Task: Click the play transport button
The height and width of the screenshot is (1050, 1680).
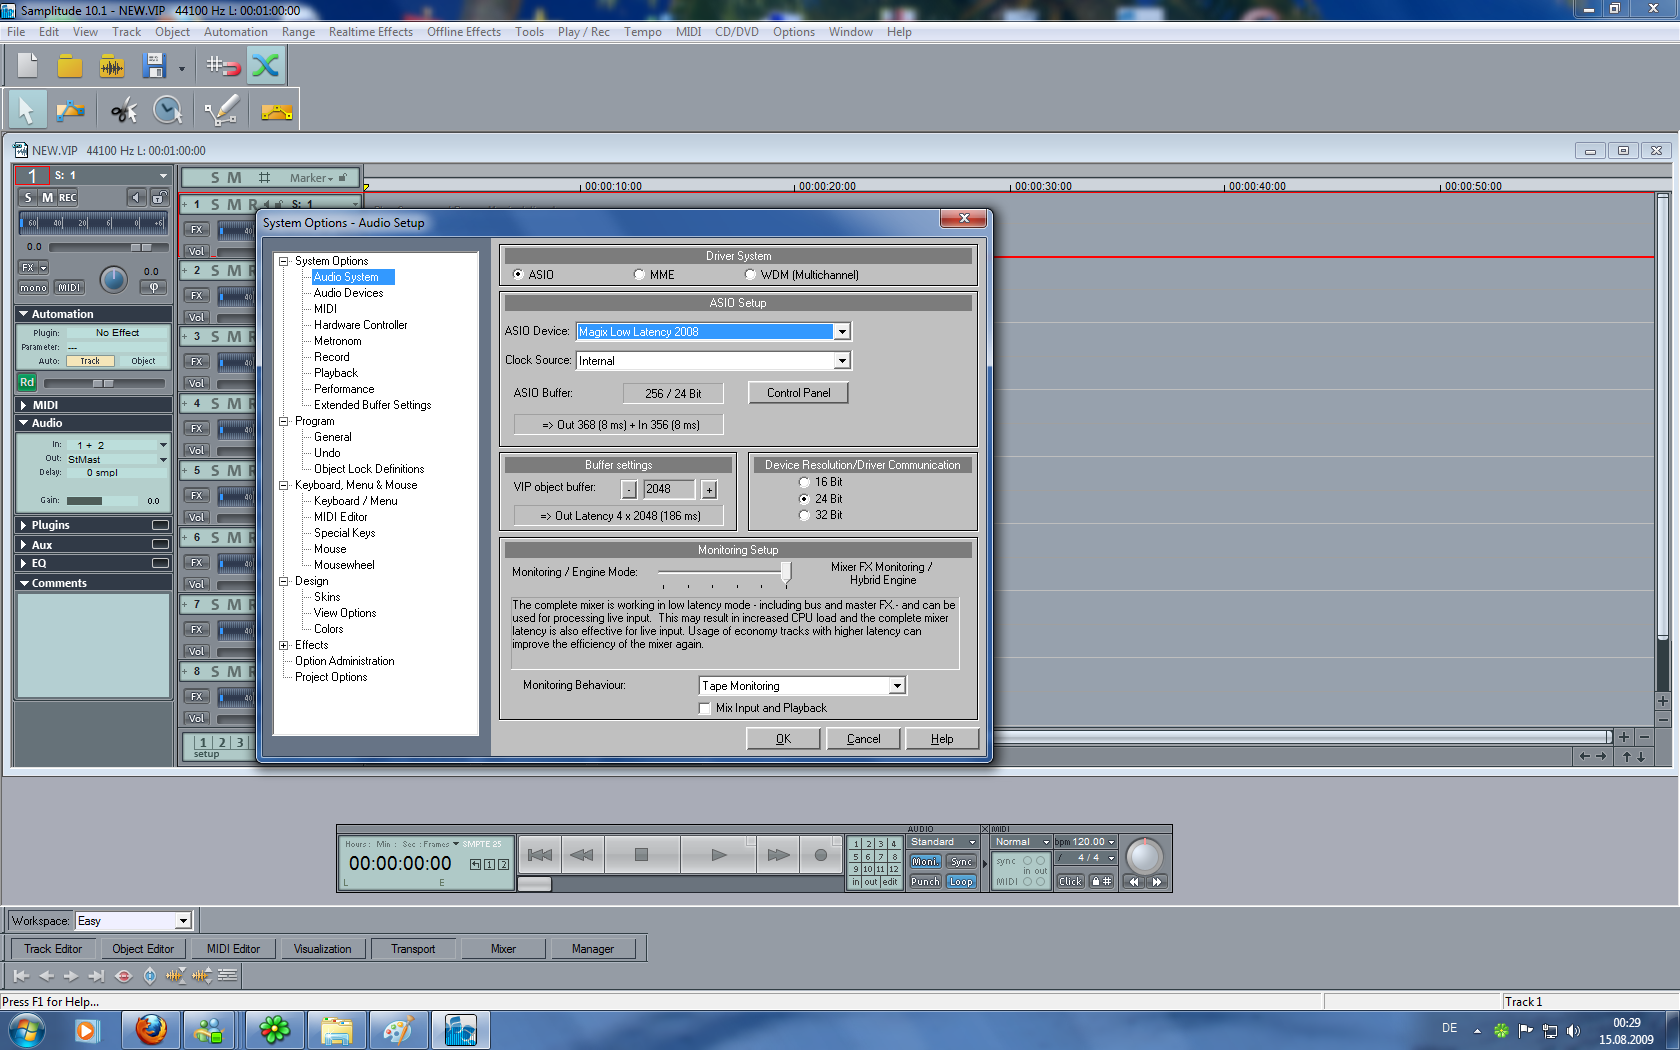Action: click(x=718, y=855)
